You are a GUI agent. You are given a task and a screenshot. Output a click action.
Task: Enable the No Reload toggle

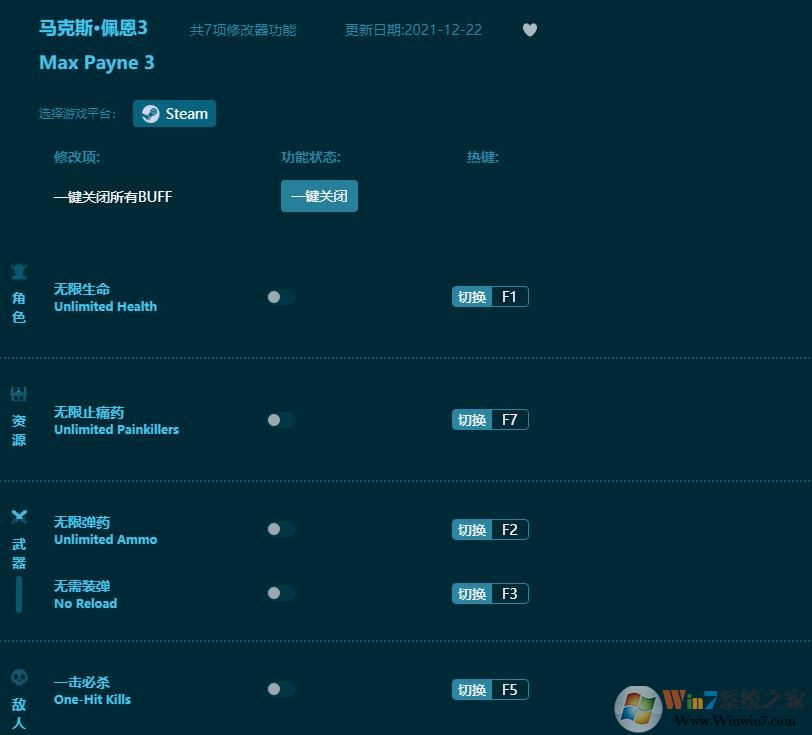(x=281, y=593)
